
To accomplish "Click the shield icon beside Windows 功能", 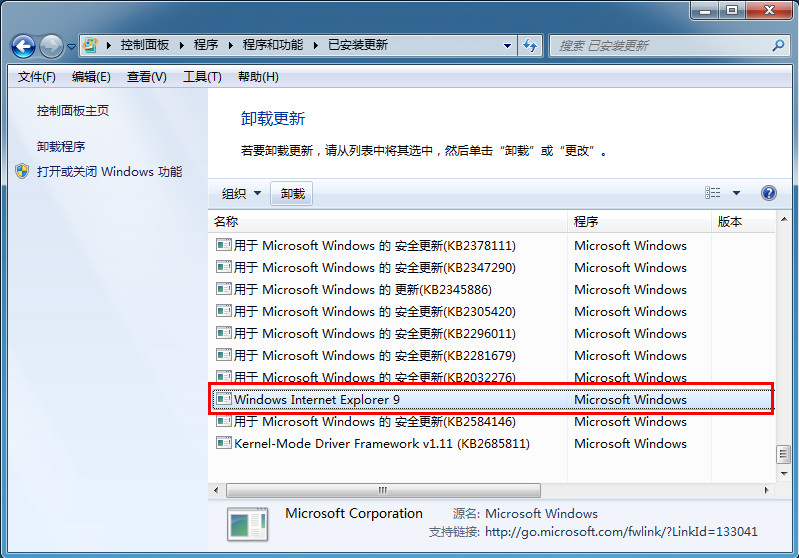I will tap(22, 171).
